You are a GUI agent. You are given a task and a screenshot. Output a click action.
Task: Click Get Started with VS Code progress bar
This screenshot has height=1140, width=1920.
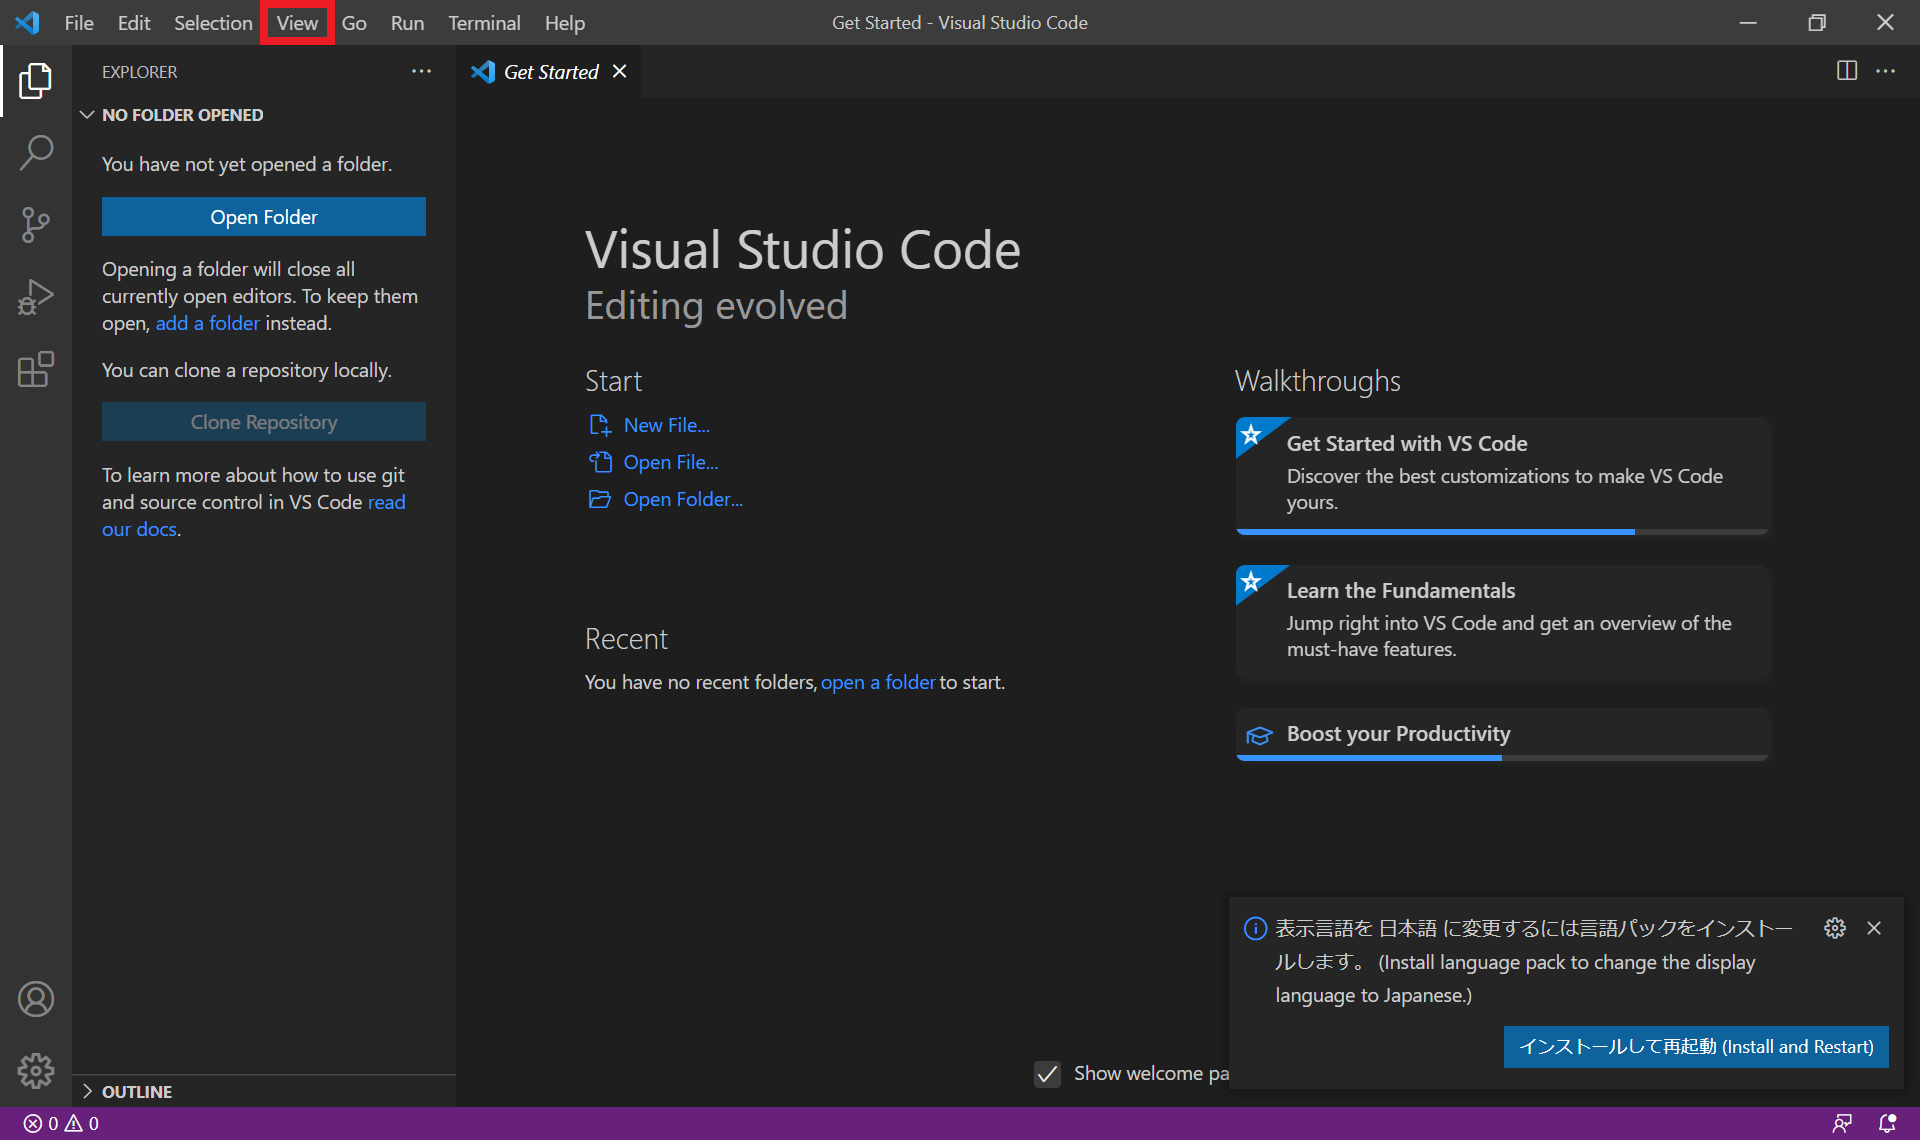coord(1501,532)
